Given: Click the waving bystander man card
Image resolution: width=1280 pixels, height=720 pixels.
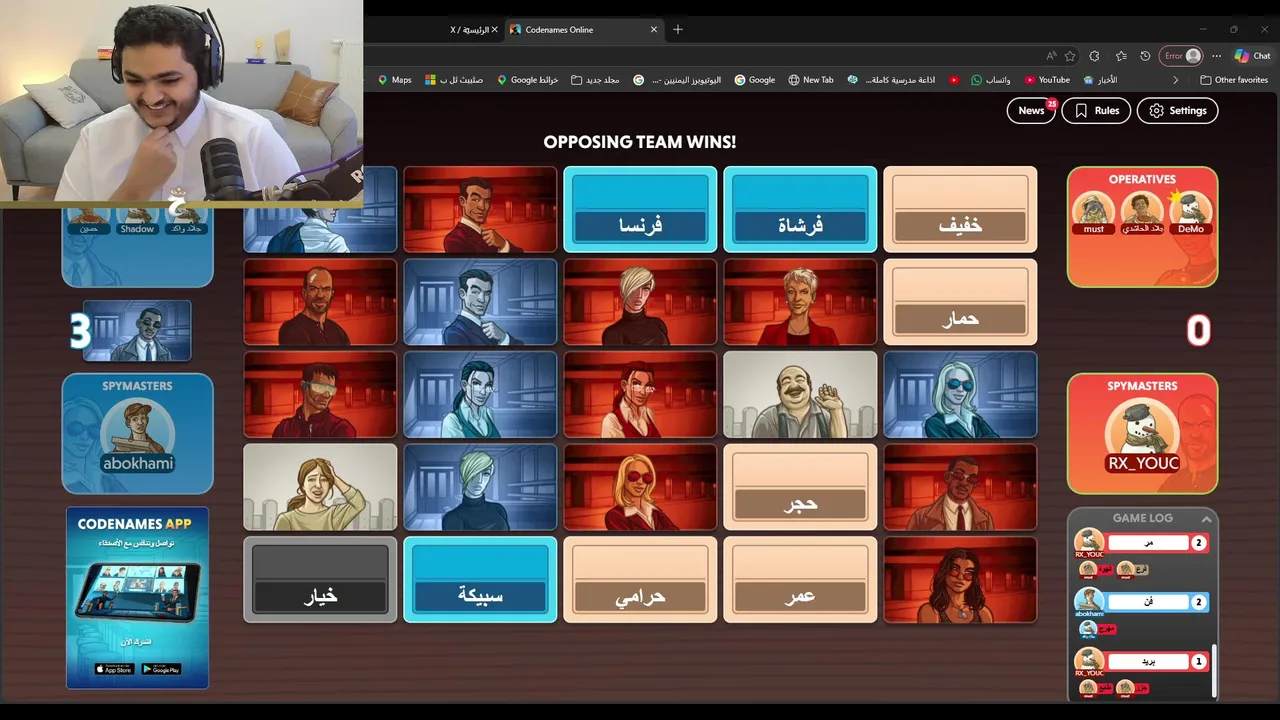Looking at the screenshot, I should 800,395.
